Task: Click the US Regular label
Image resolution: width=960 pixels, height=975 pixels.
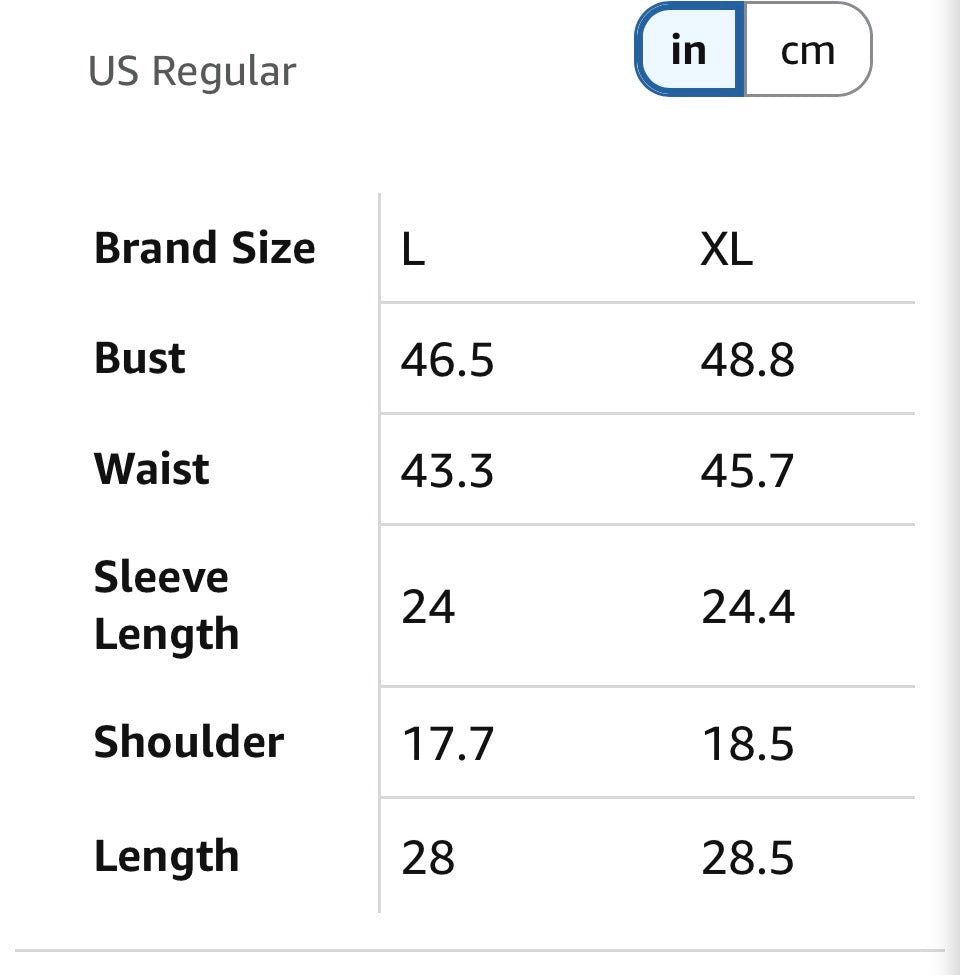Action: [x=192, y=71]
